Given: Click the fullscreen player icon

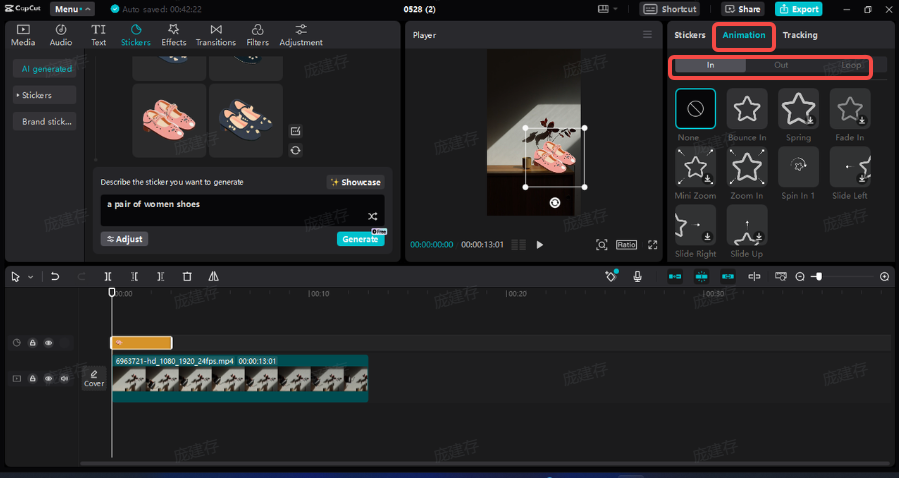Looking at the screenshot, I should point(652,245).
